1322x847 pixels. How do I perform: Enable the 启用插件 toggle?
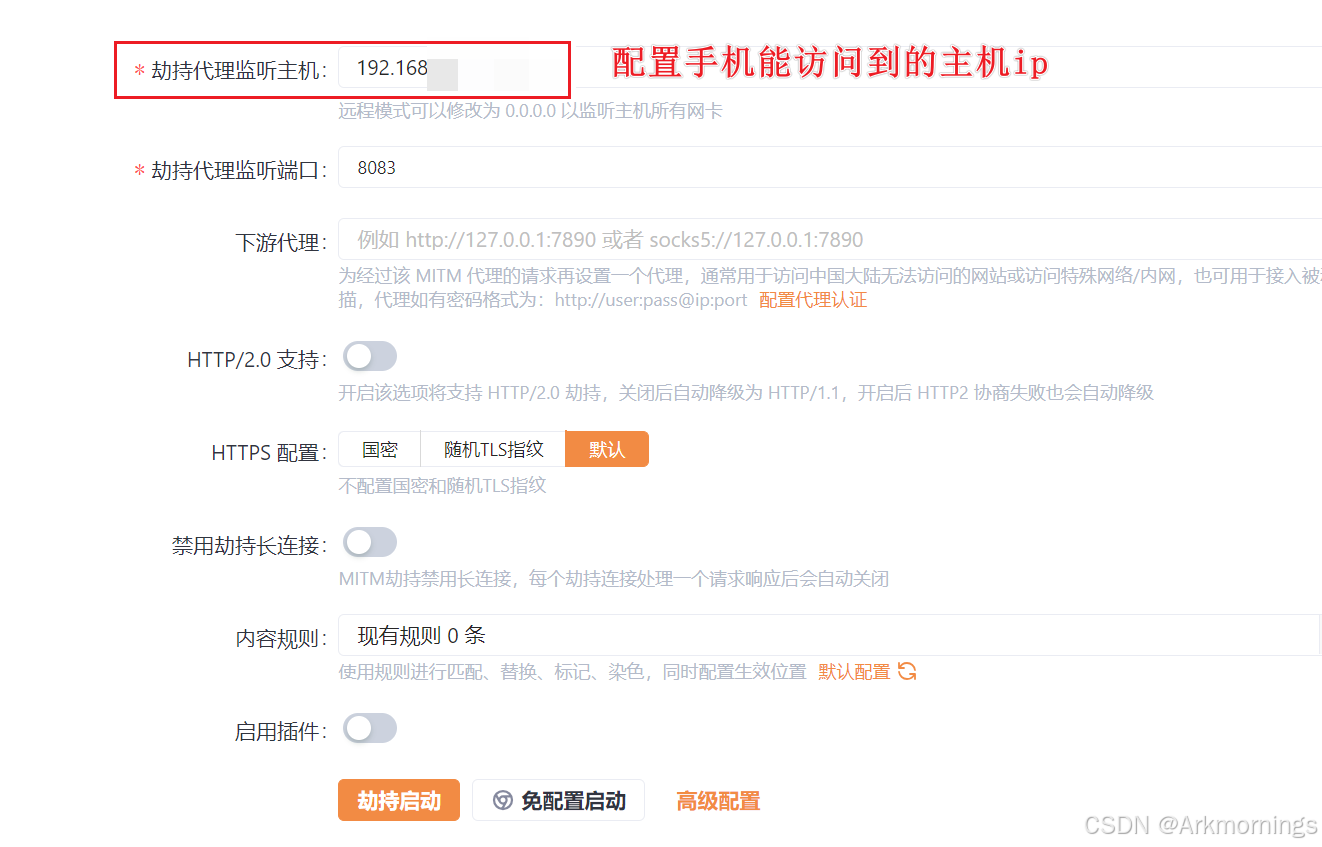coord(369,729)
